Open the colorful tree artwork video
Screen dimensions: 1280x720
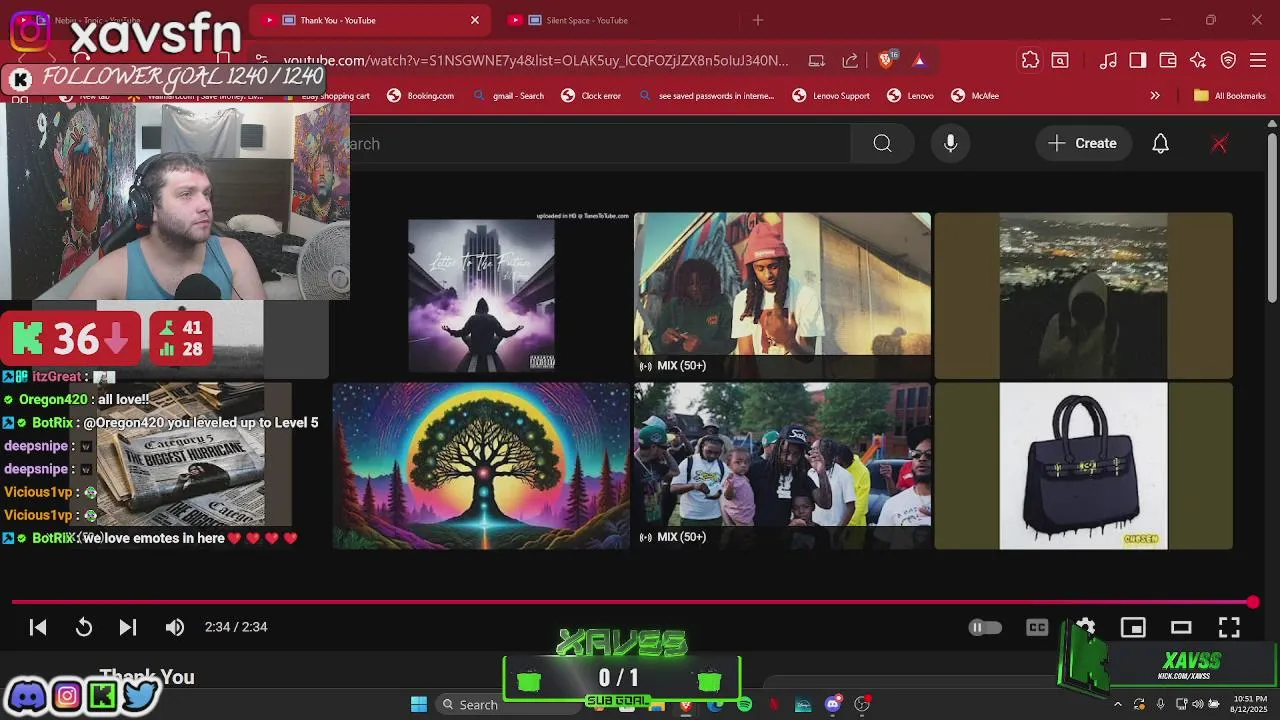pos(481,466)
